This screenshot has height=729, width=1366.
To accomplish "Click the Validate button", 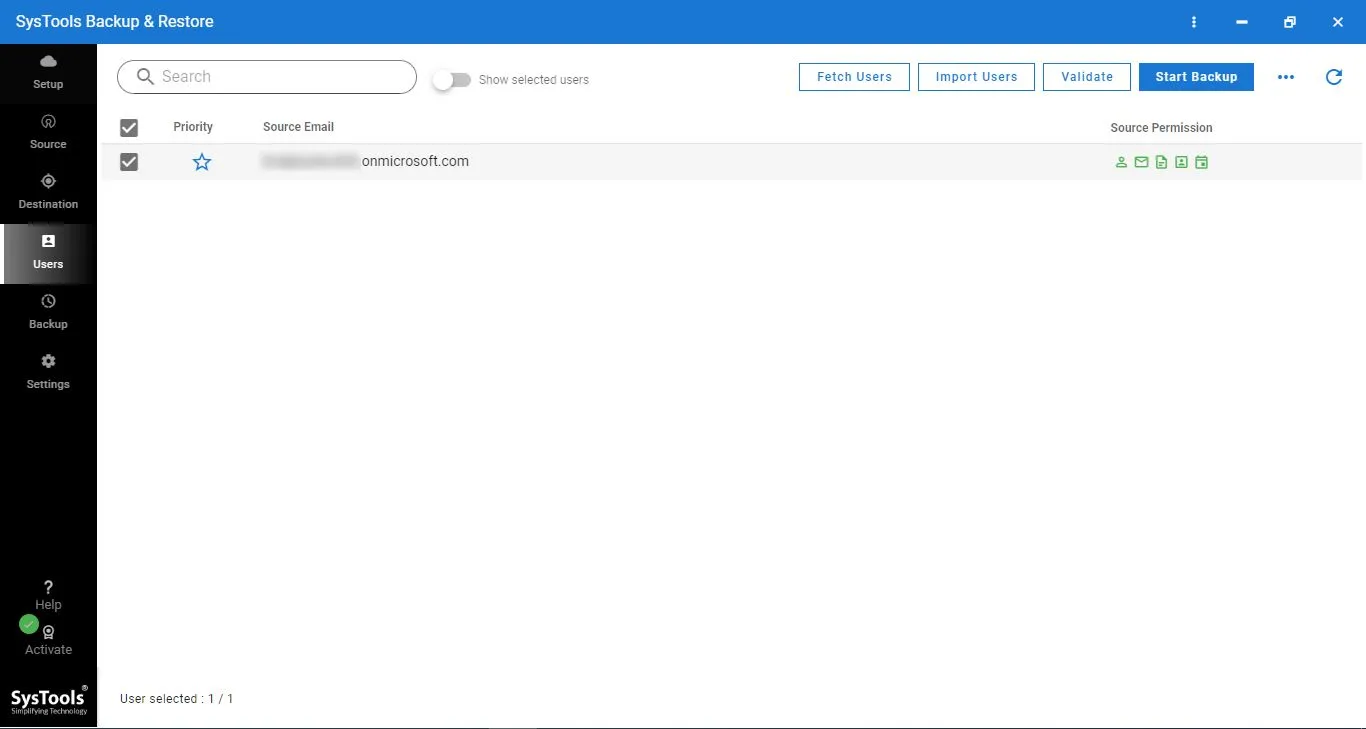I will click(x=1087, y=77).
